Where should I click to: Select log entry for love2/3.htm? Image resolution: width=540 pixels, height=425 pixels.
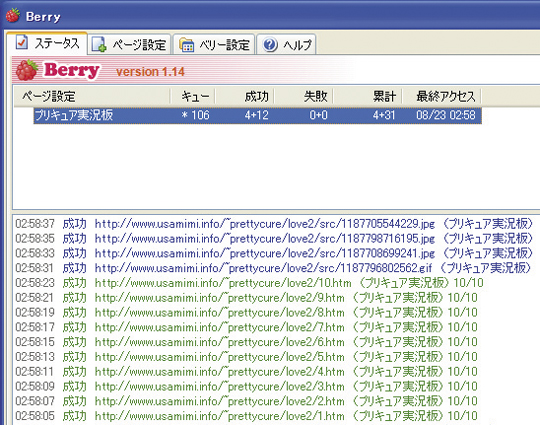click(246, 386)
